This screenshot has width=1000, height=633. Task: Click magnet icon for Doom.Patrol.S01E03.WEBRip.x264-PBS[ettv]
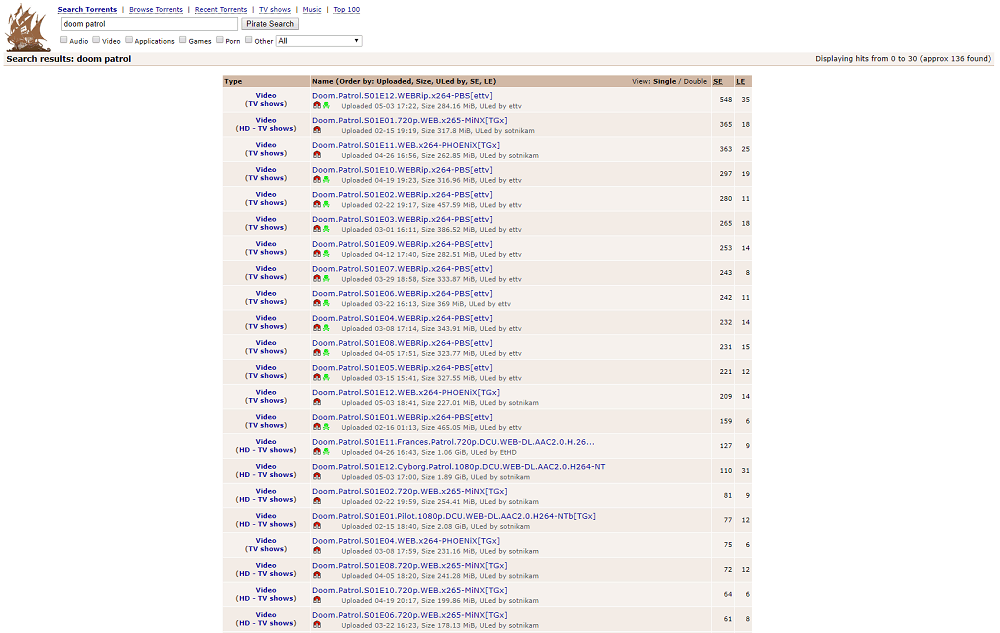317,229
